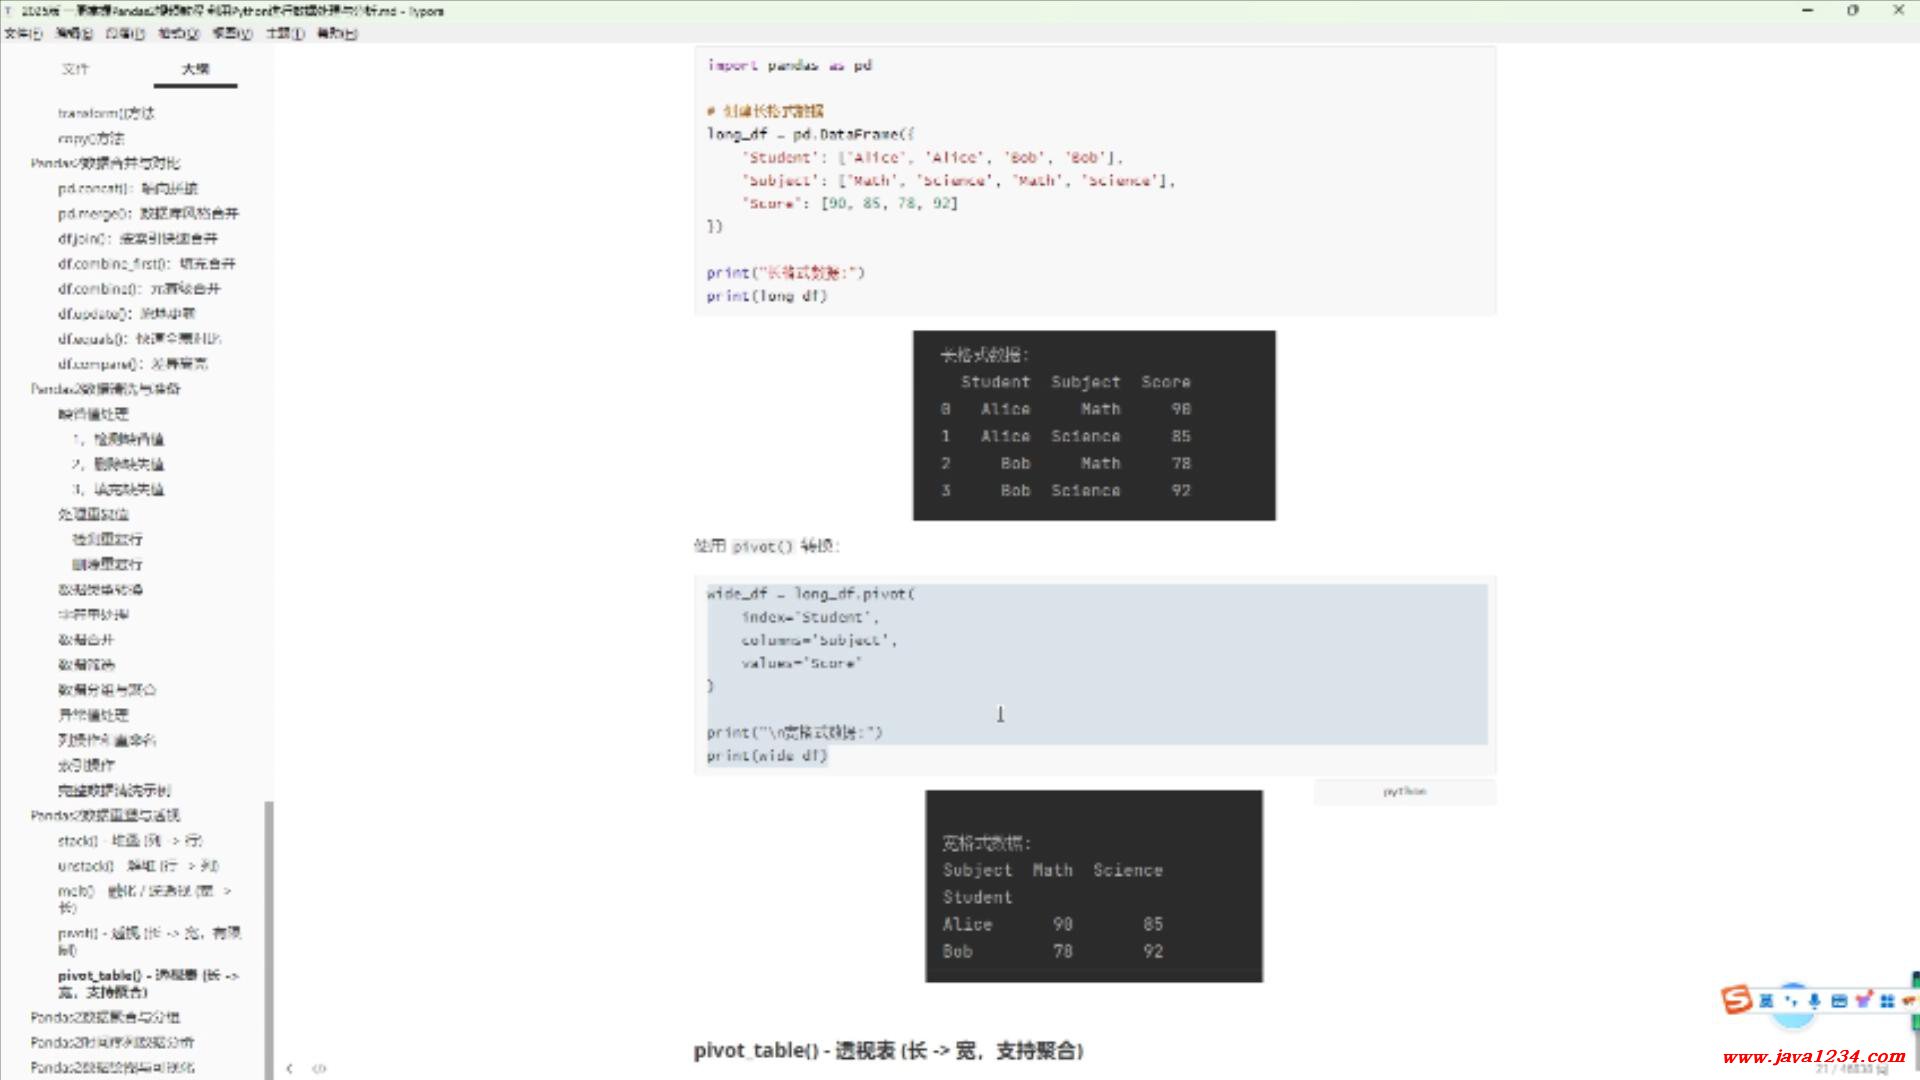Screen dimensions: 1920x1080
Task: Go to stack() outline heading
Action: [130, 841]
